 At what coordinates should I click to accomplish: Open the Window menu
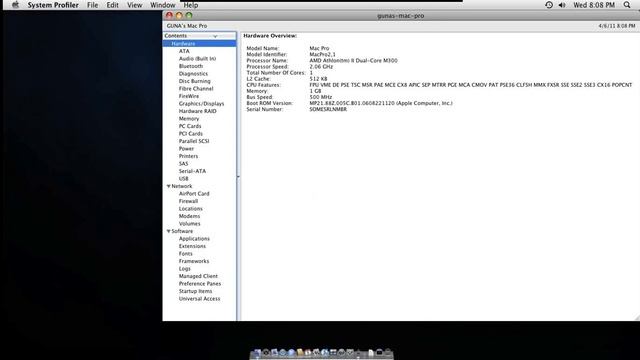[x=162, y=5]
